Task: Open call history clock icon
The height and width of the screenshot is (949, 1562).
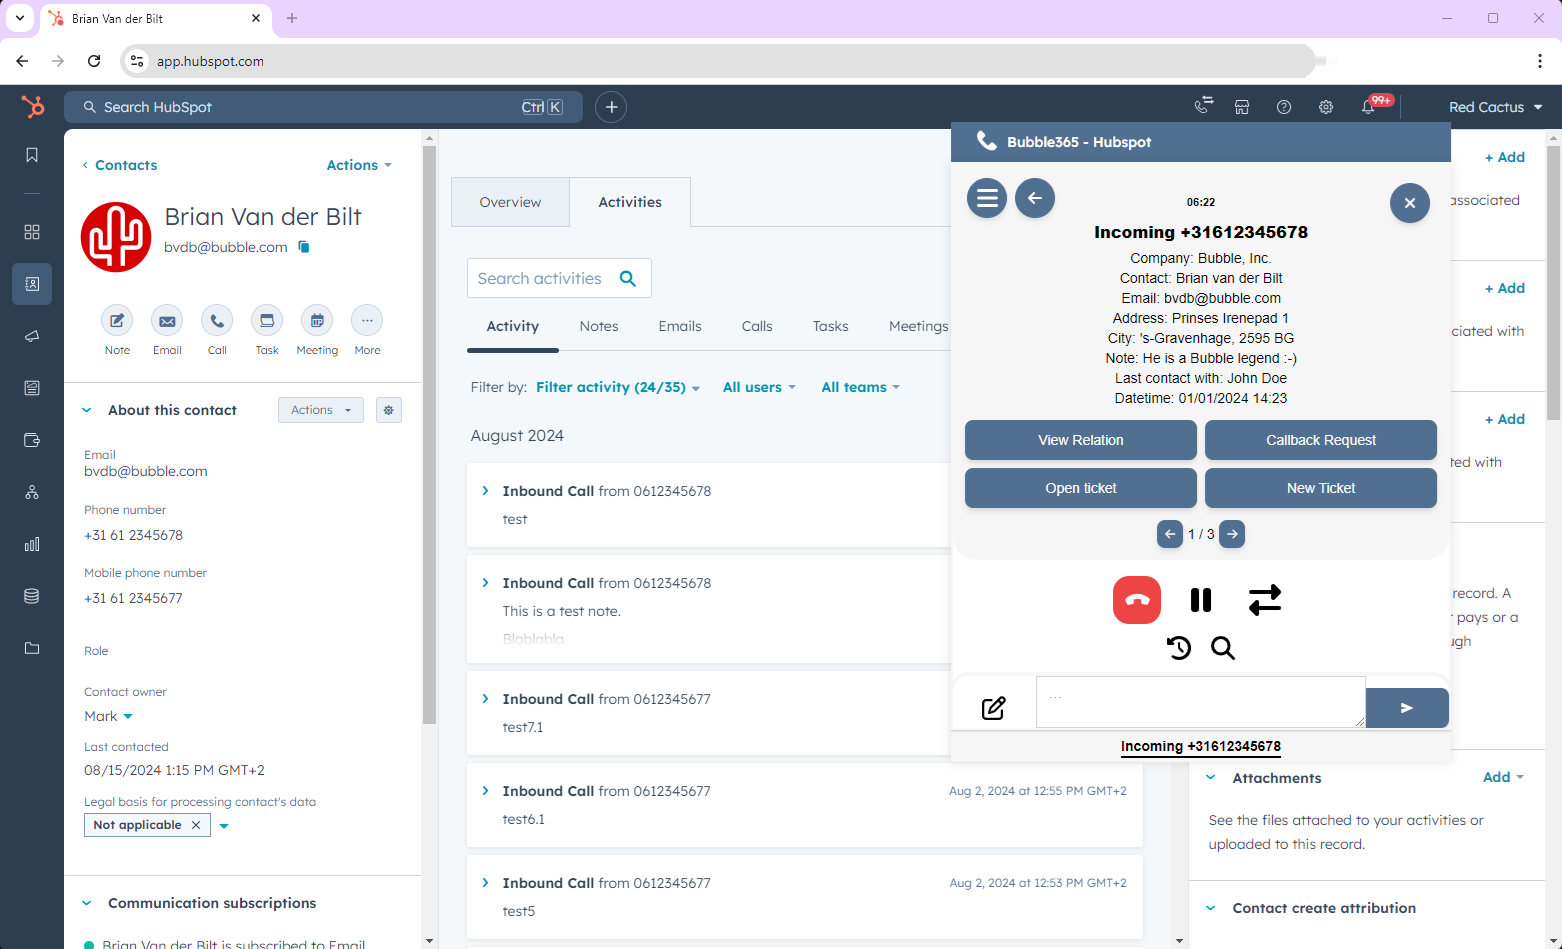Action: (x=1179, y=648)
